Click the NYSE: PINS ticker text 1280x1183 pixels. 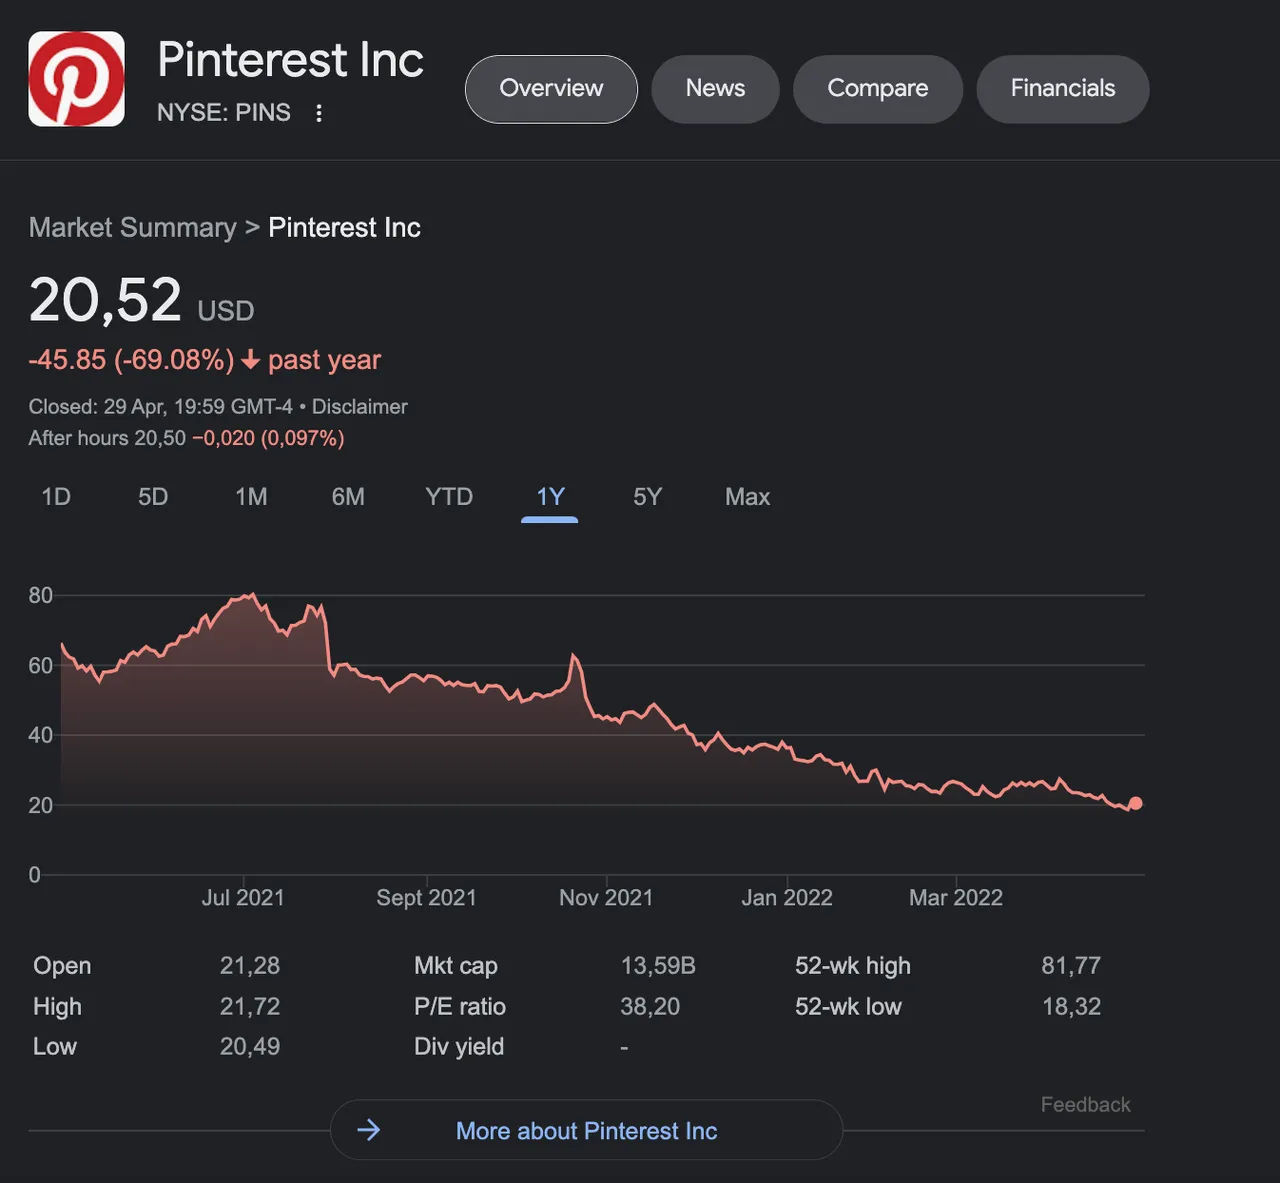(224, 113)
